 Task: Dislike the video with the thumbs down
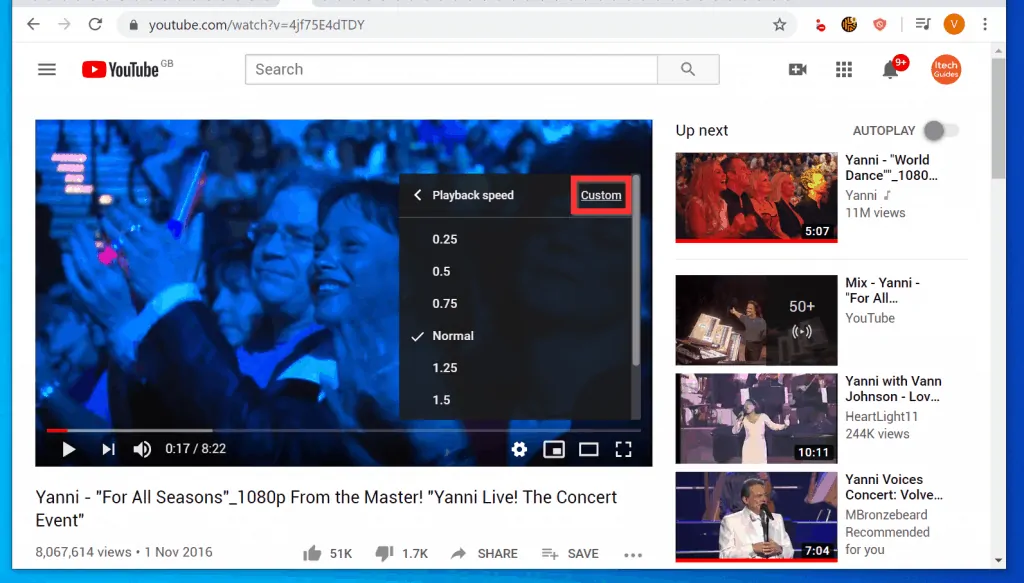point(384,554)
